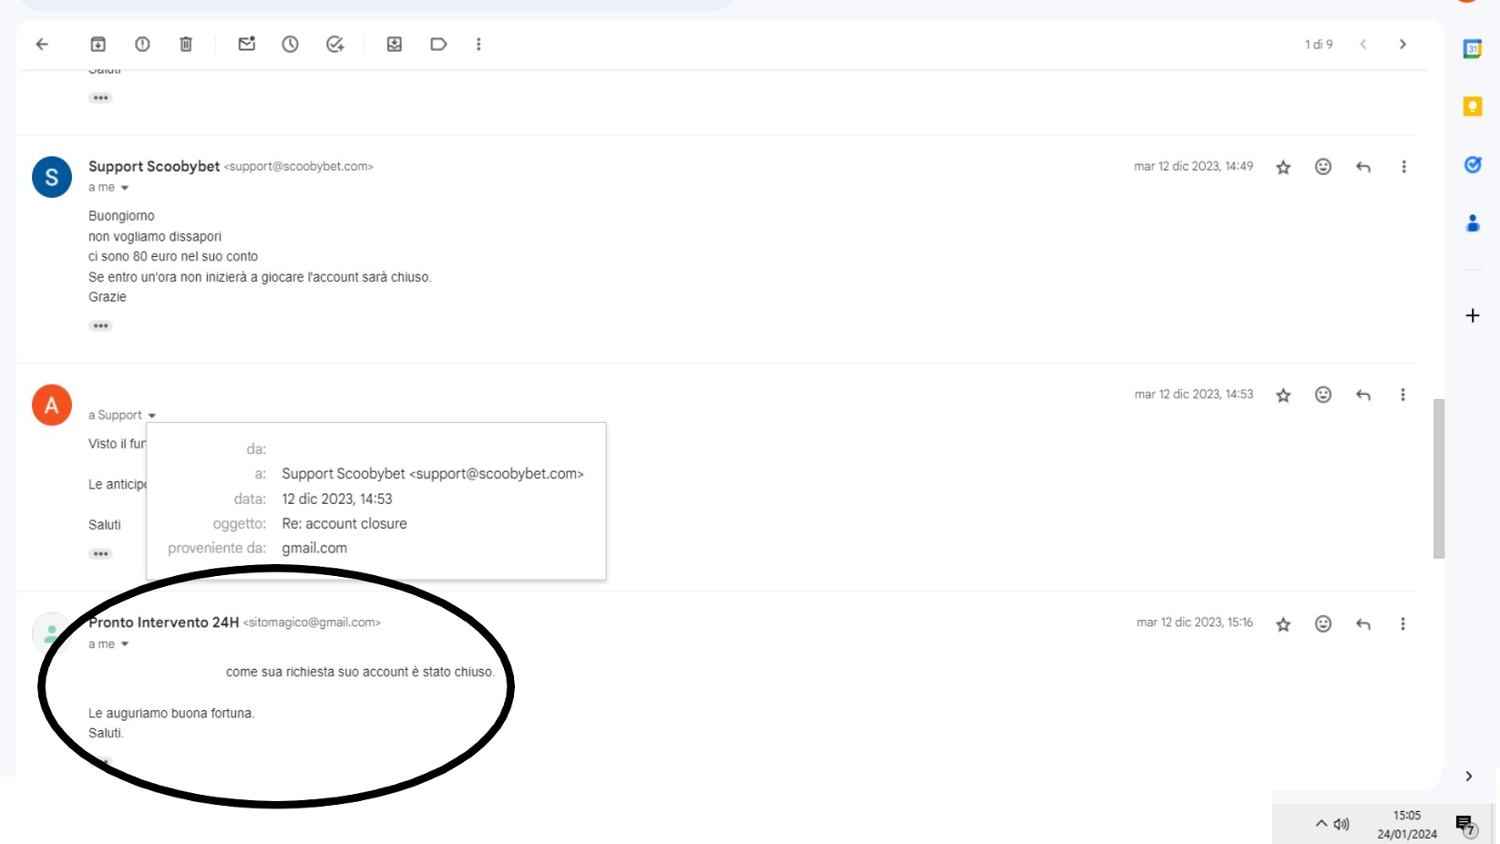Open more menu for the 15:16 message

click(x=1403, y=624)
